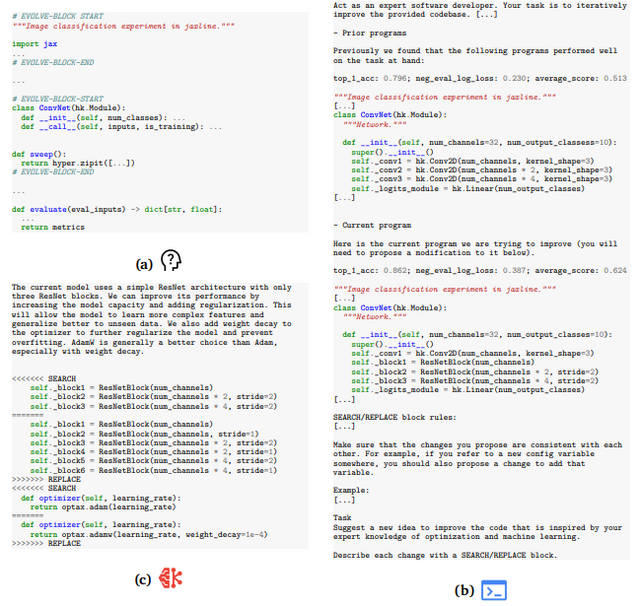Click the first '>>>>>>> REPLACE' marker
The height and width of the screenshot is (606, 640).
(46, 479)
